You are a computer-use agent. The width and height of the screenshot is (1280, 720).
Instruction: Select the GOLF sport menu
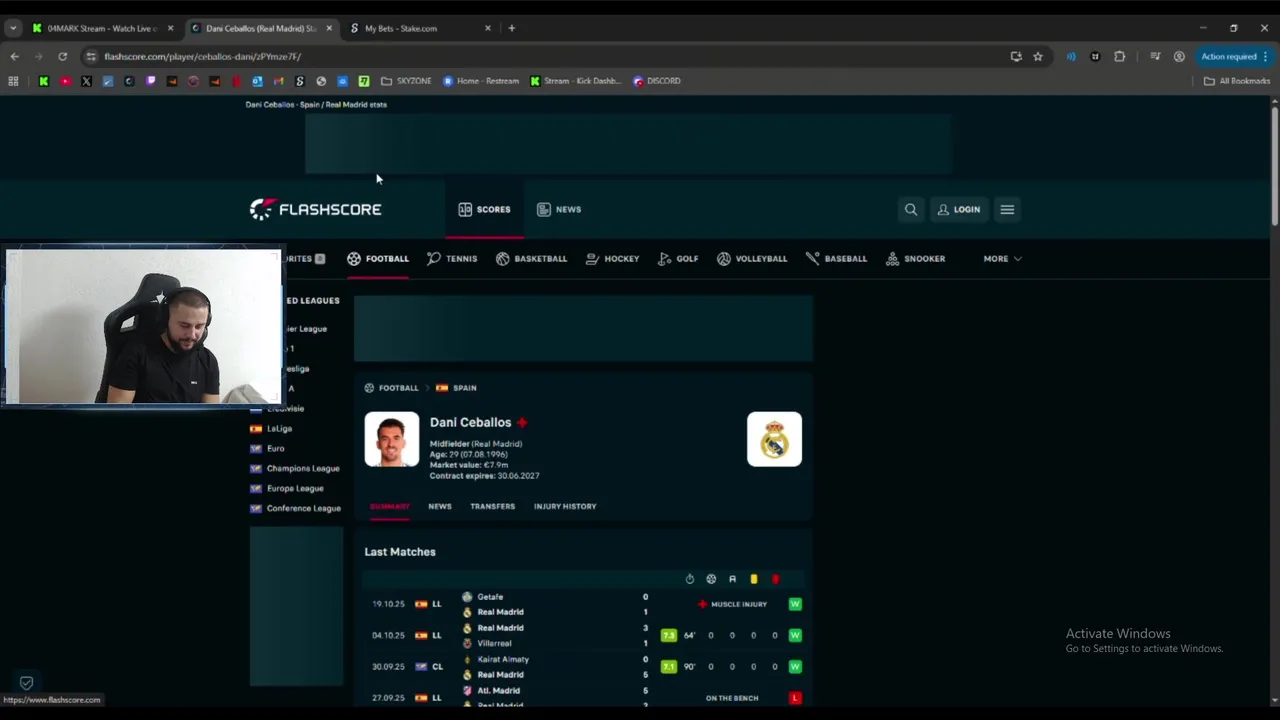tap(678, 258)
